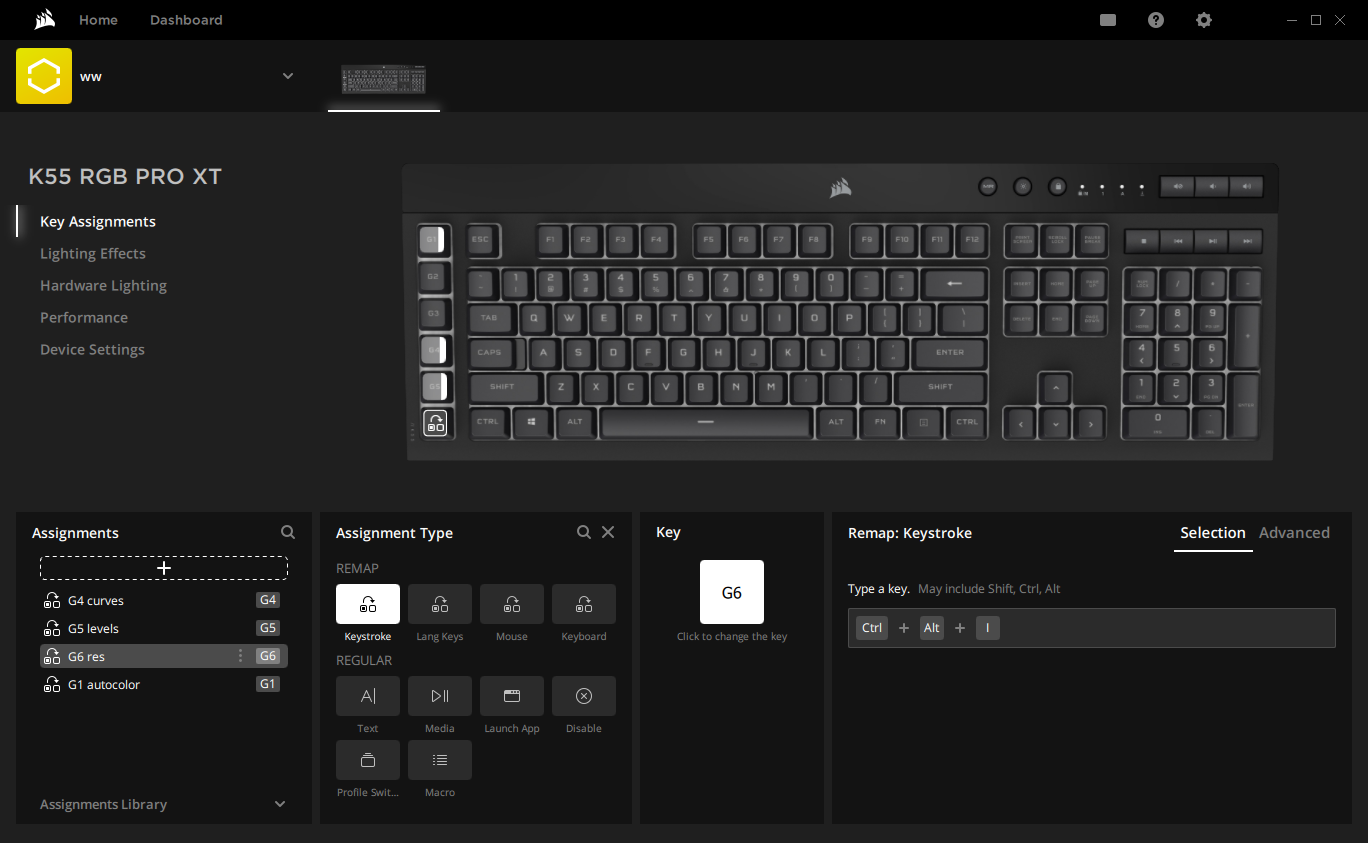Viewport: 1368px width, 843px height.
Task: Click the Windows lock key on keyboard image
Action: [1057, 186]
